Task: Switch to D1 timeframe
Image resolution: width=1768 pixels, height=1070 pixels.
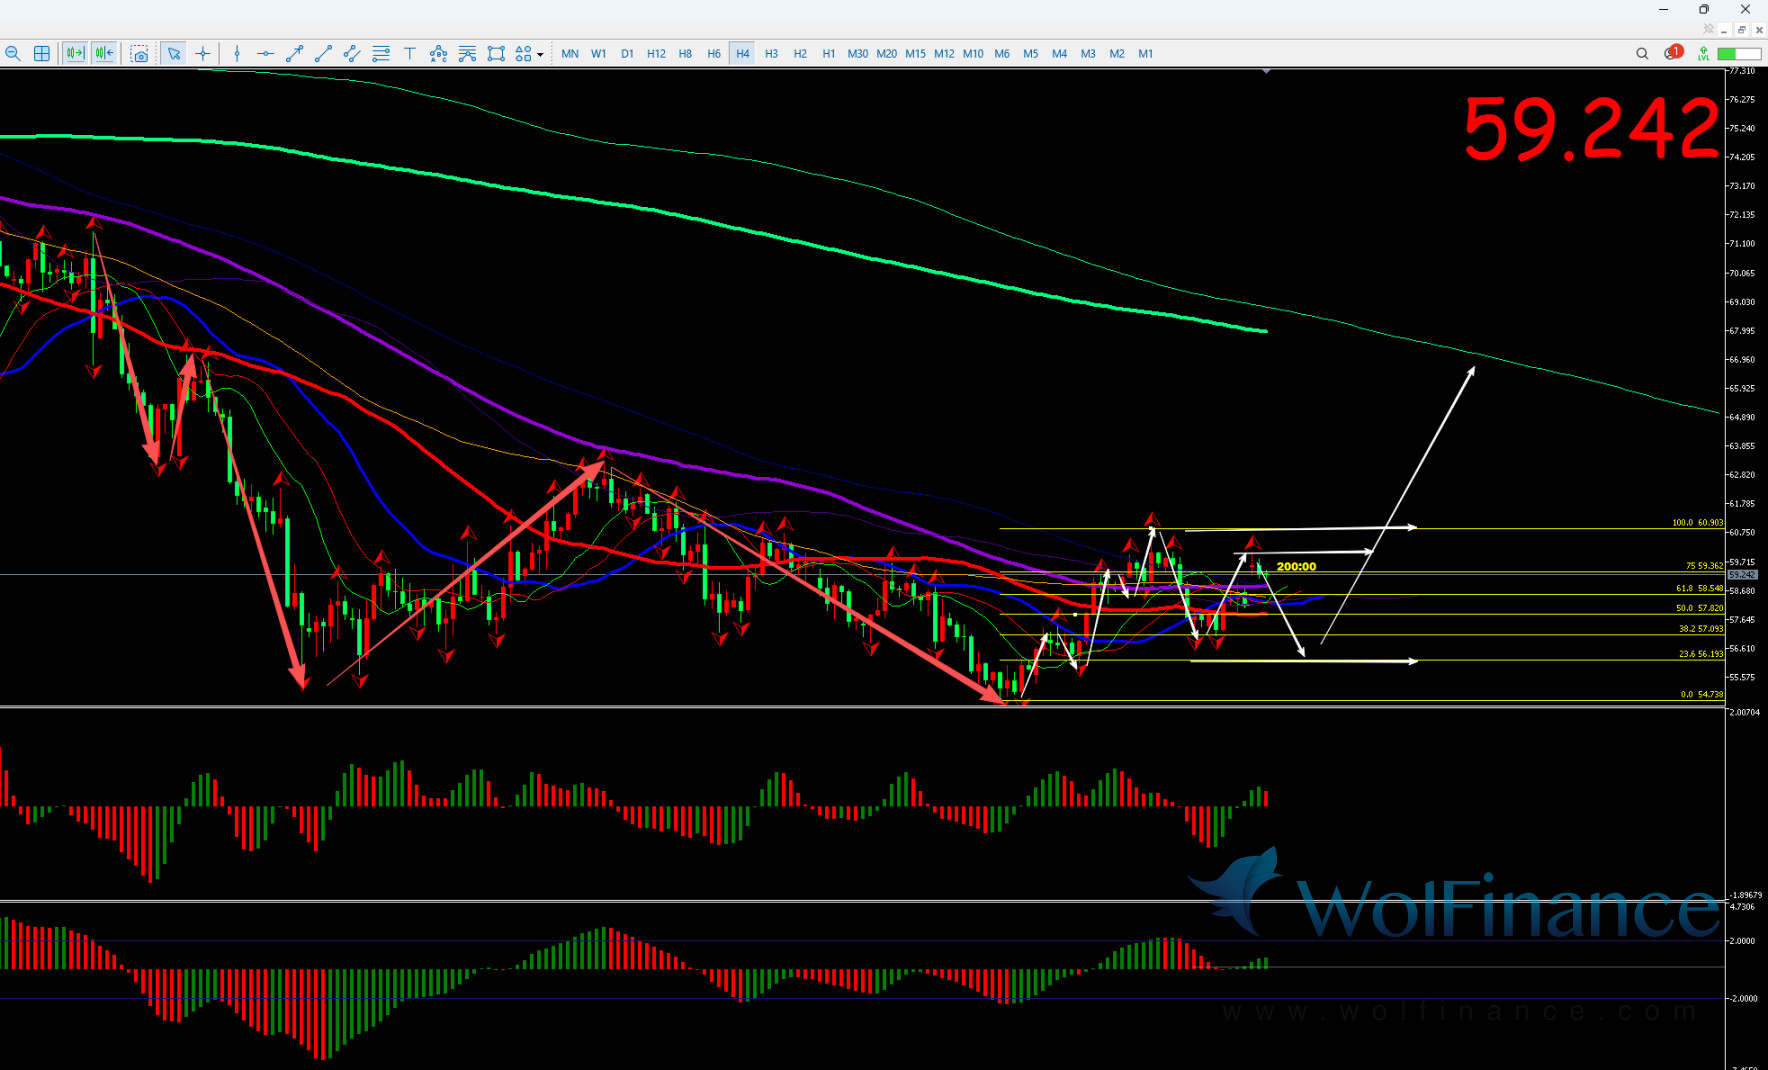Action: point(627,54)
